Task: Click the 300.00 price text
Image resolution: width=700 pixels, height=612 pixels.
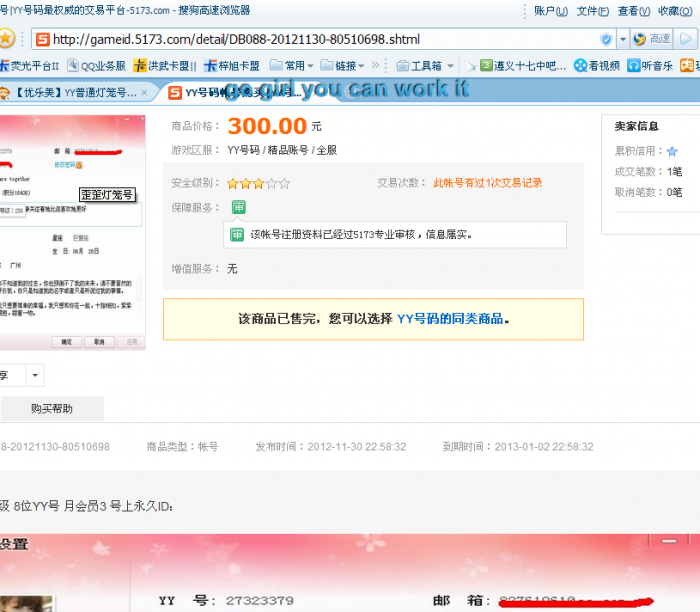Action: pos(267,126)
